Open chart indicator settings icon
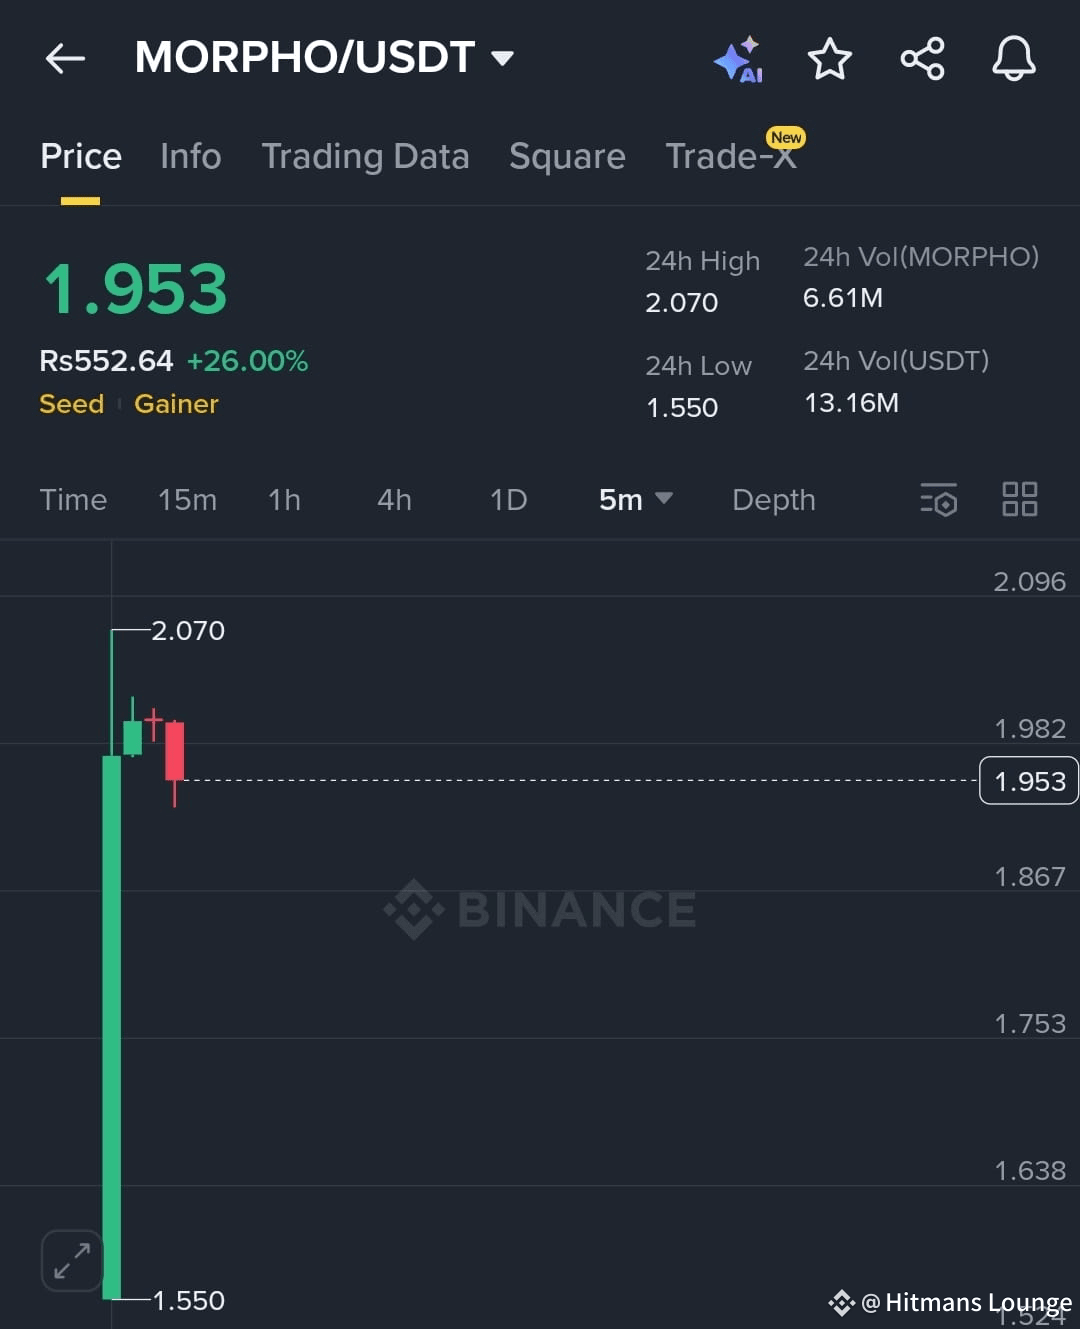This screenshot has height=1329, width=1080. pyautogui.click(x=939, y=499)
